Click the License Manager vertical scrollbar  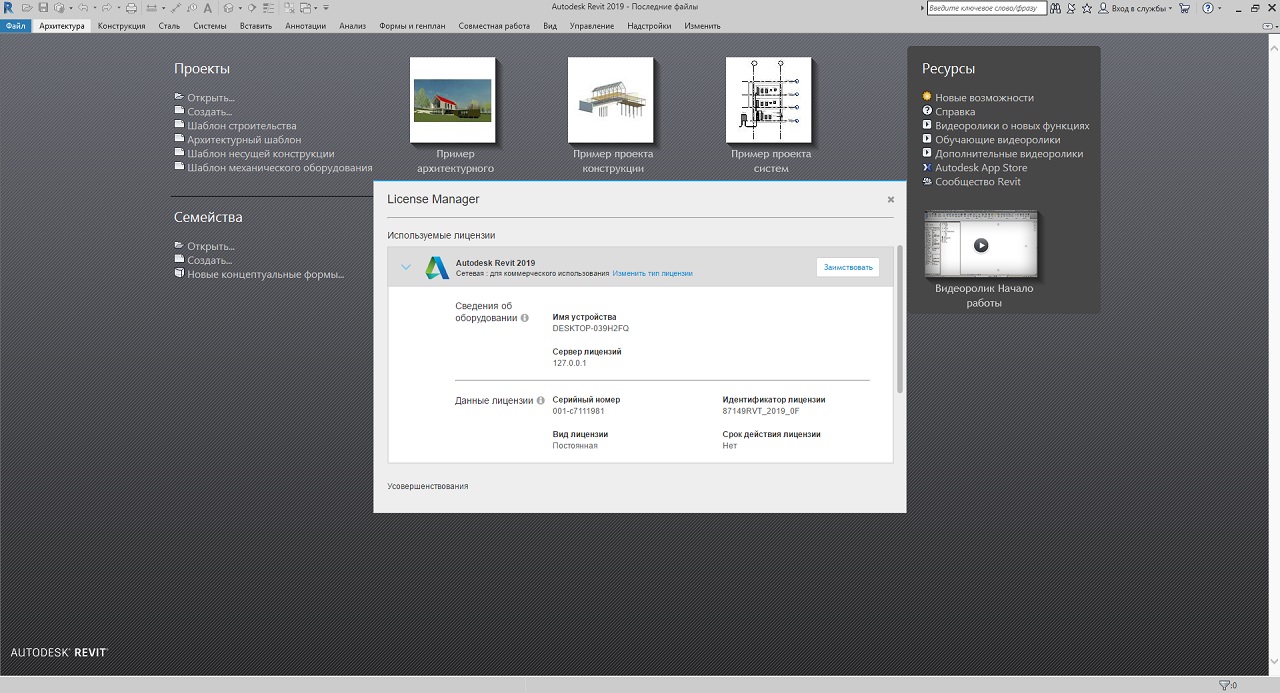pos(900,320)
